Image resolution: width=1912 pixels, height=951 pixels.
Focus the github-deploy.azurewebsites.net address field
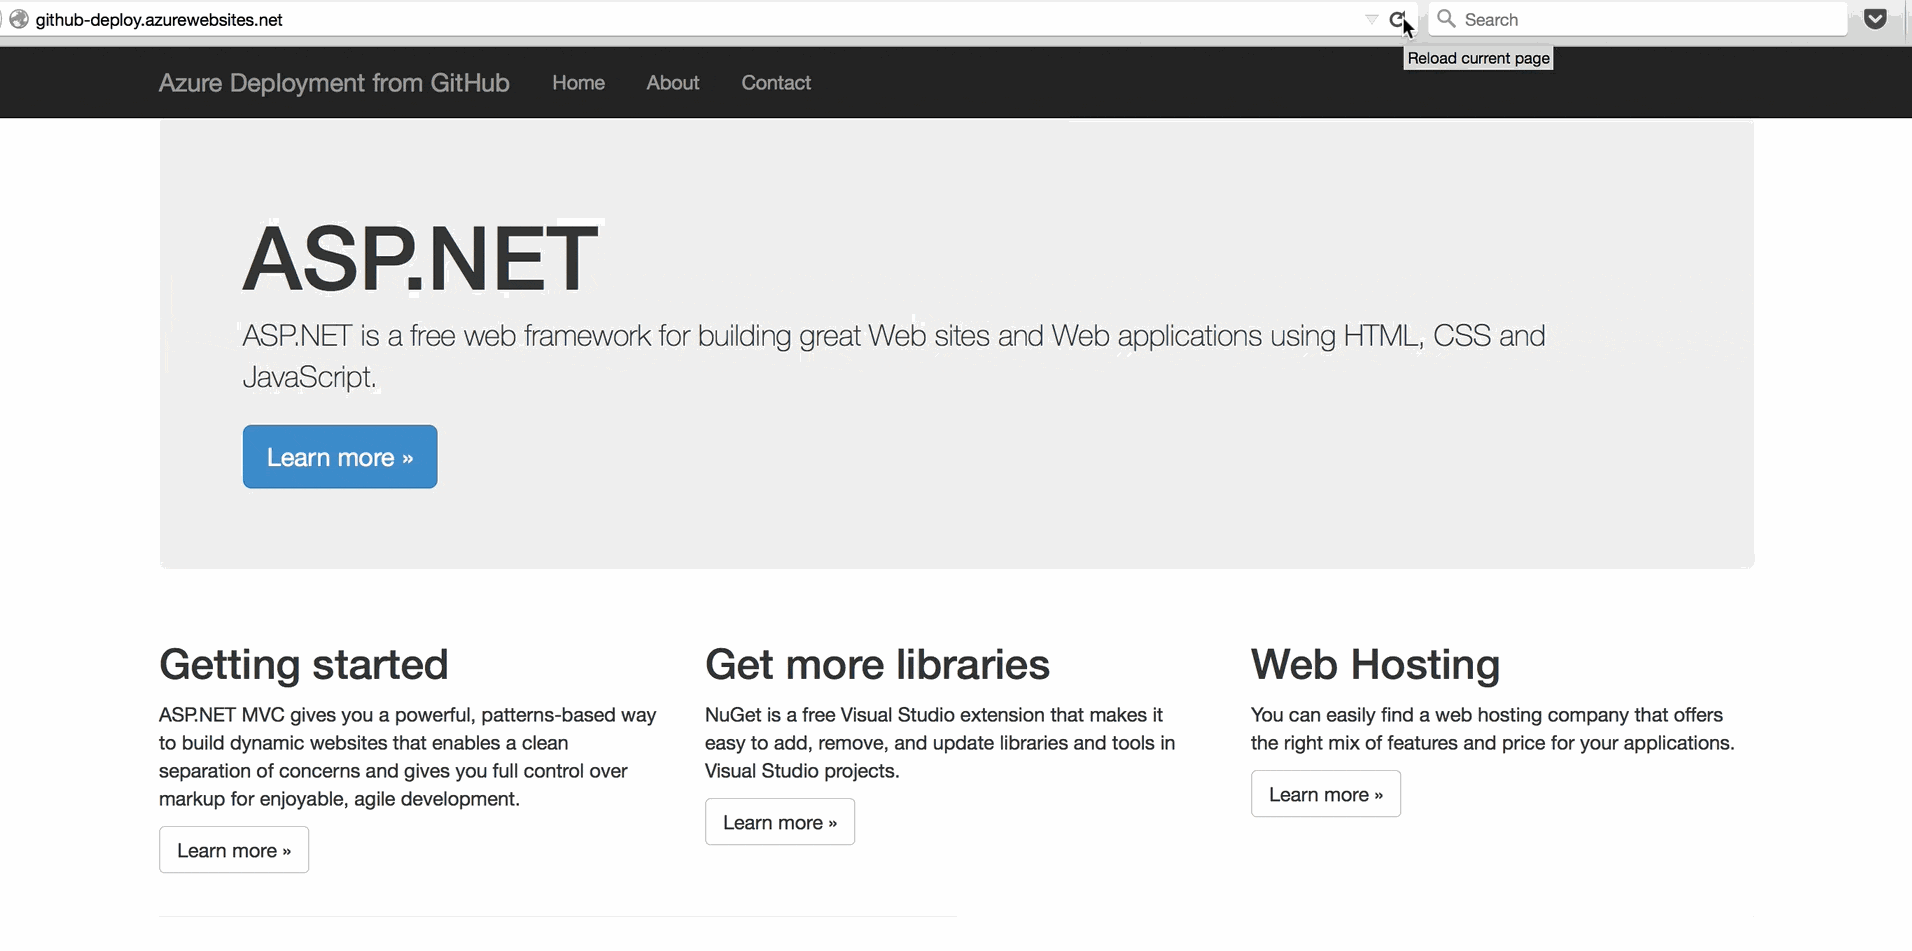[600, 20]
